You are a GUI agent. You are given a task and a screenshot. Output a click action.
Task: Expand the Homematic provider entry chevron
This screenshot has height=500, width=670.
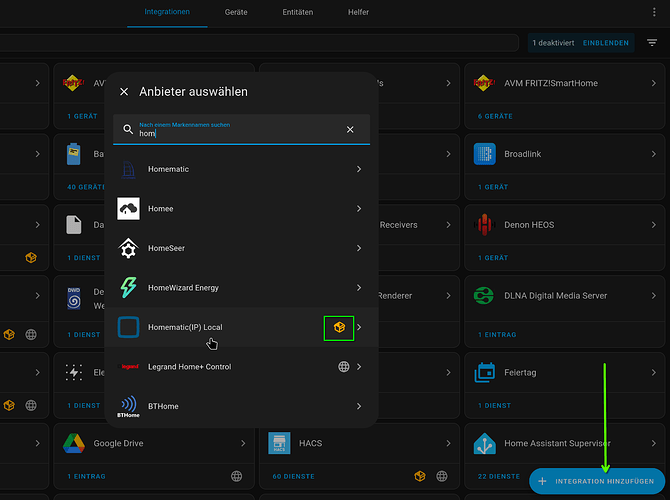(359, 169)
